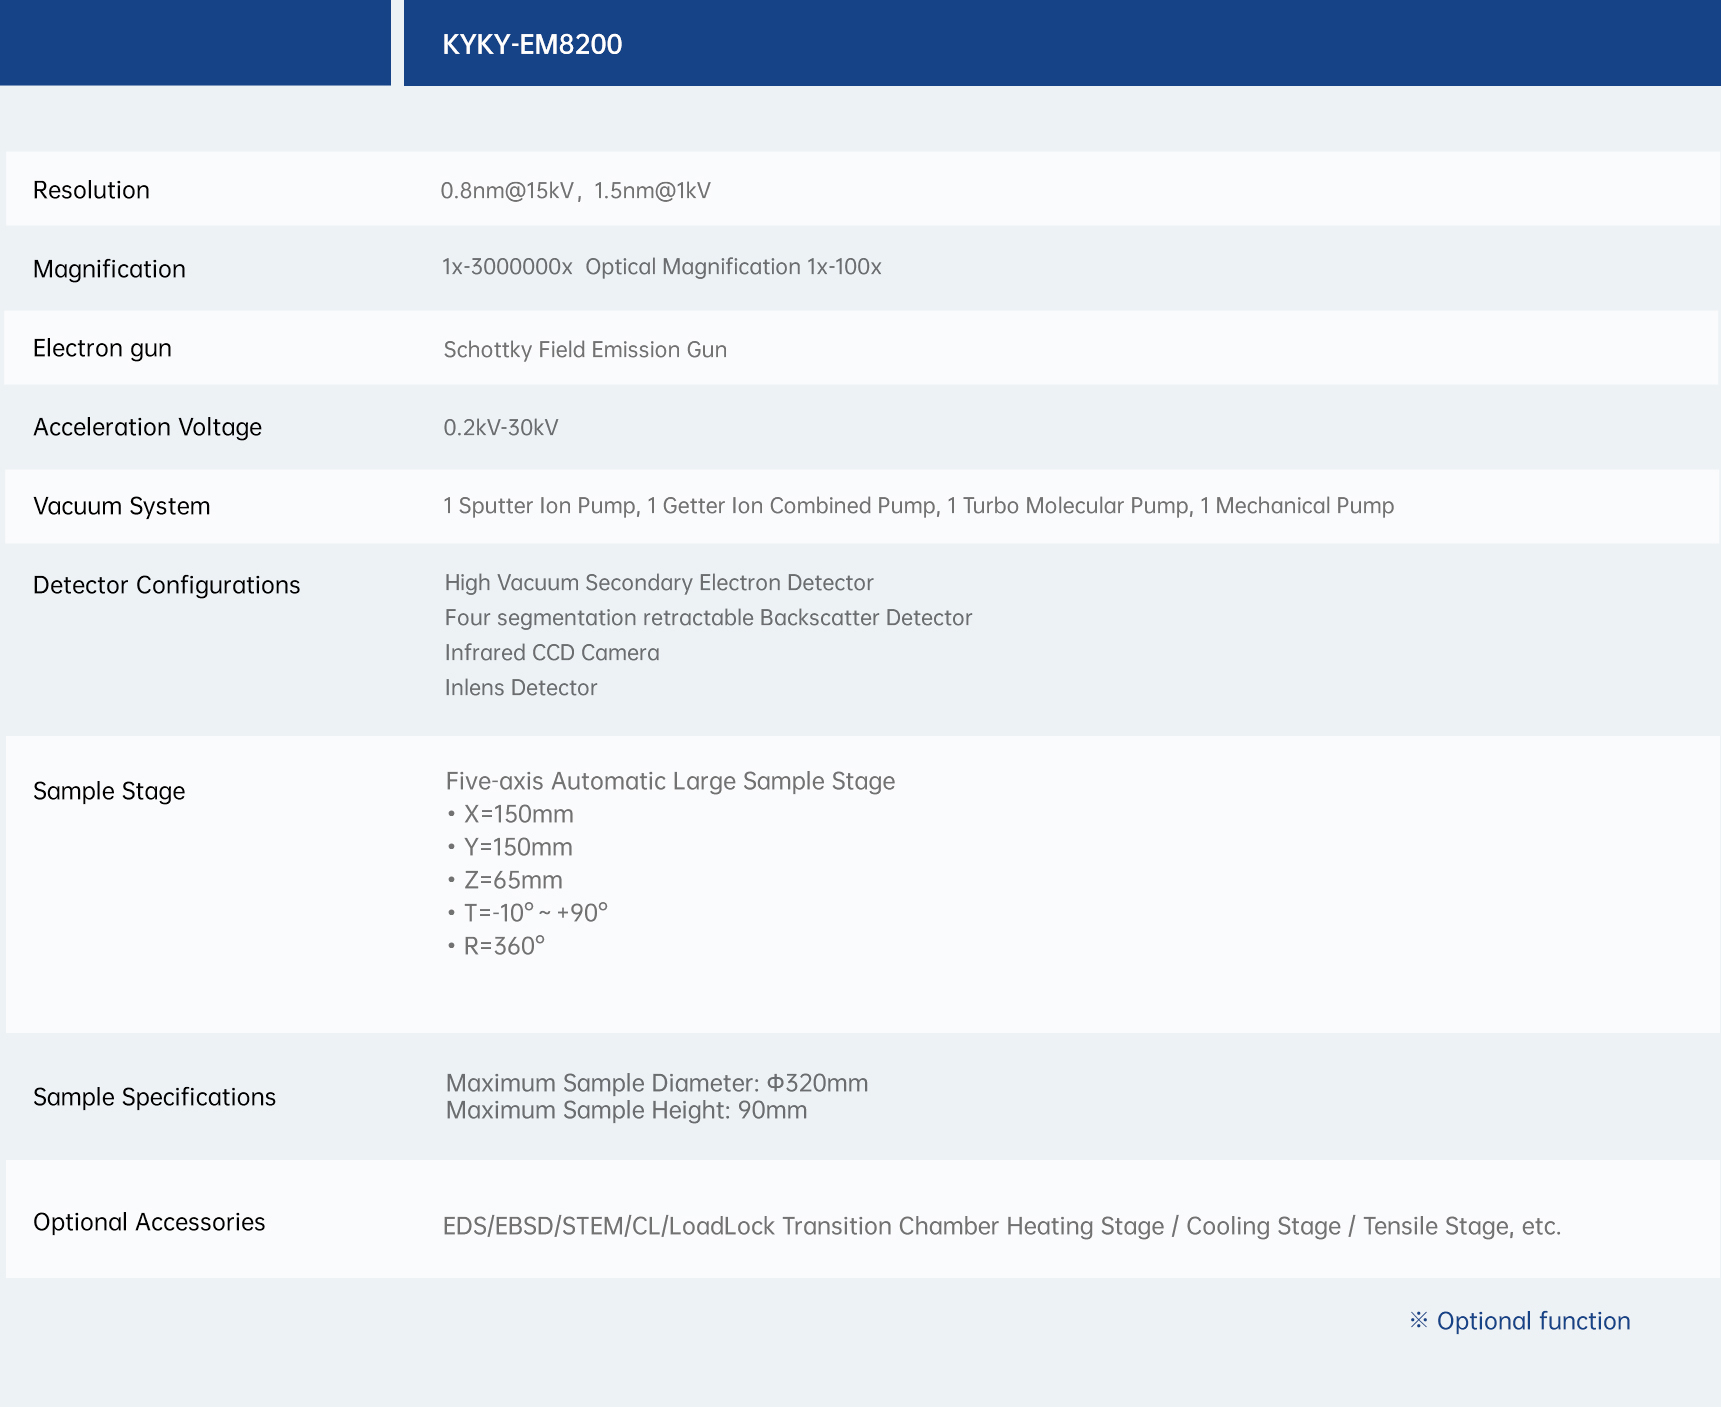The width and height of the screenshot is (1721, 1407).
Task: Select the Electron gun row label
Action: click(x=102, y=348)
